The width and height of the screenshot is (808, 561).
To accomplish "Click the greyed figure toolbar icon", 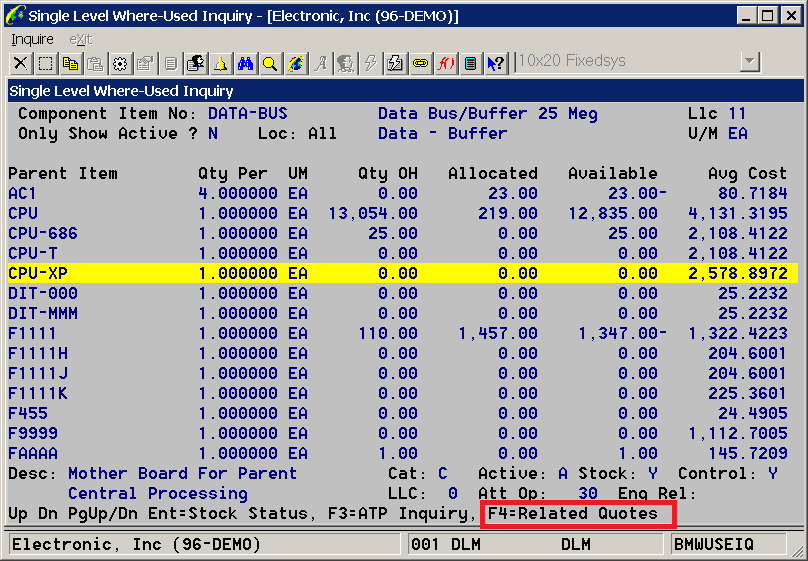I will click(345, 63).
